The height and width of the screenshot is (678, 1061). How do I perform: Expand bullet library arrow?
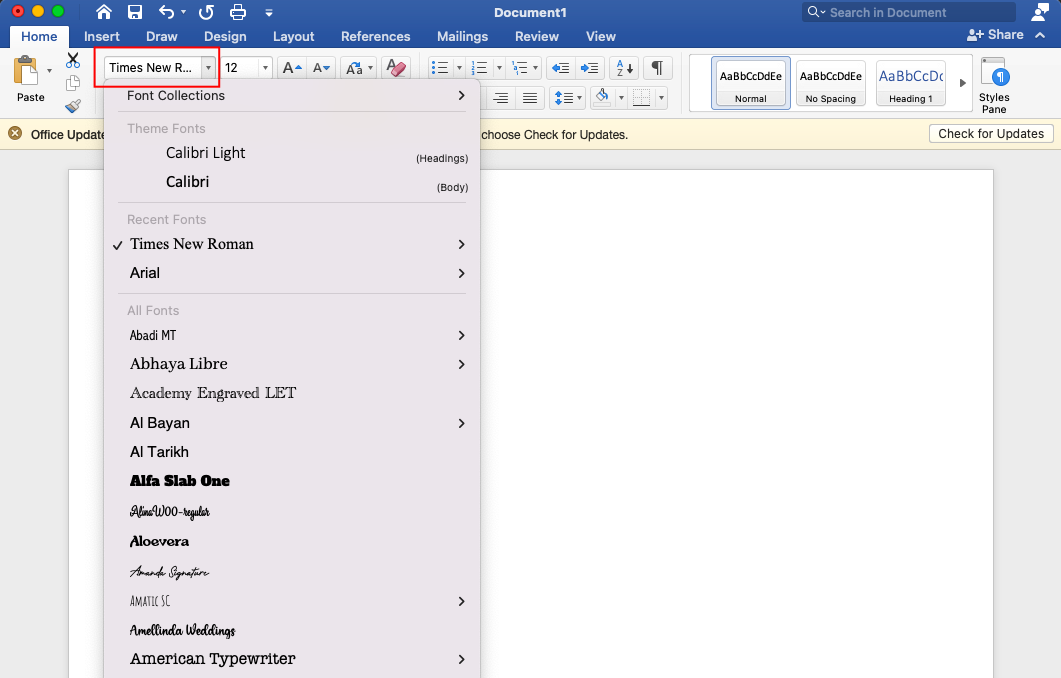(459, 68)
